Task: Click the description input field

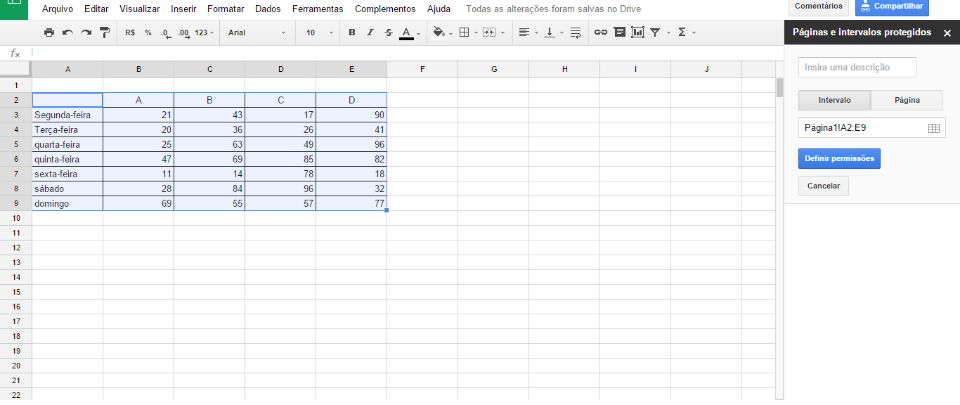Action: [857, 67]
